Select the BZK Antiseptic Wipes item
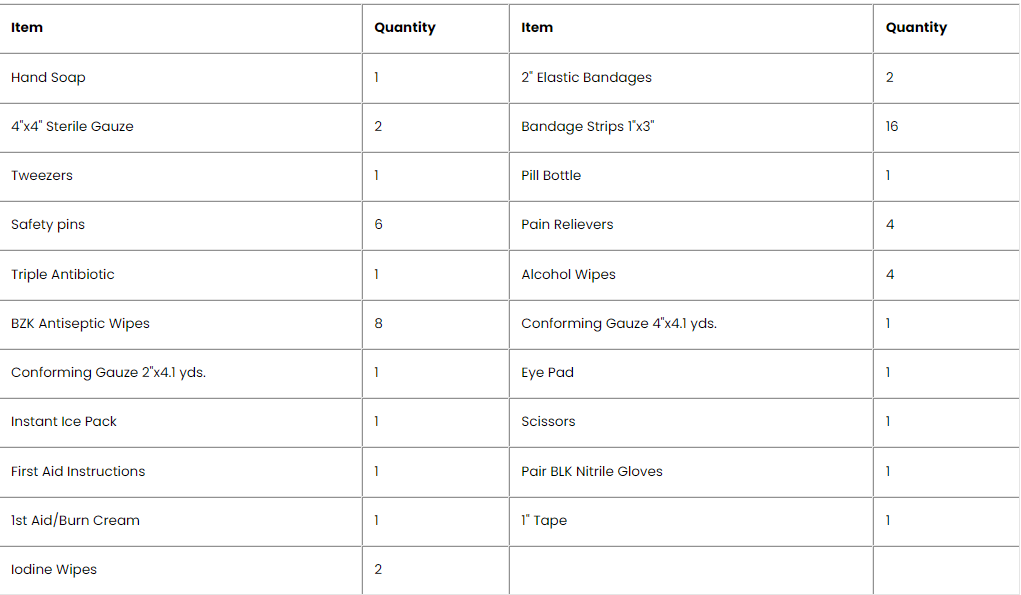Image resolution: width=1021 pixels, height=595 pixels. (x=80, y=324)
